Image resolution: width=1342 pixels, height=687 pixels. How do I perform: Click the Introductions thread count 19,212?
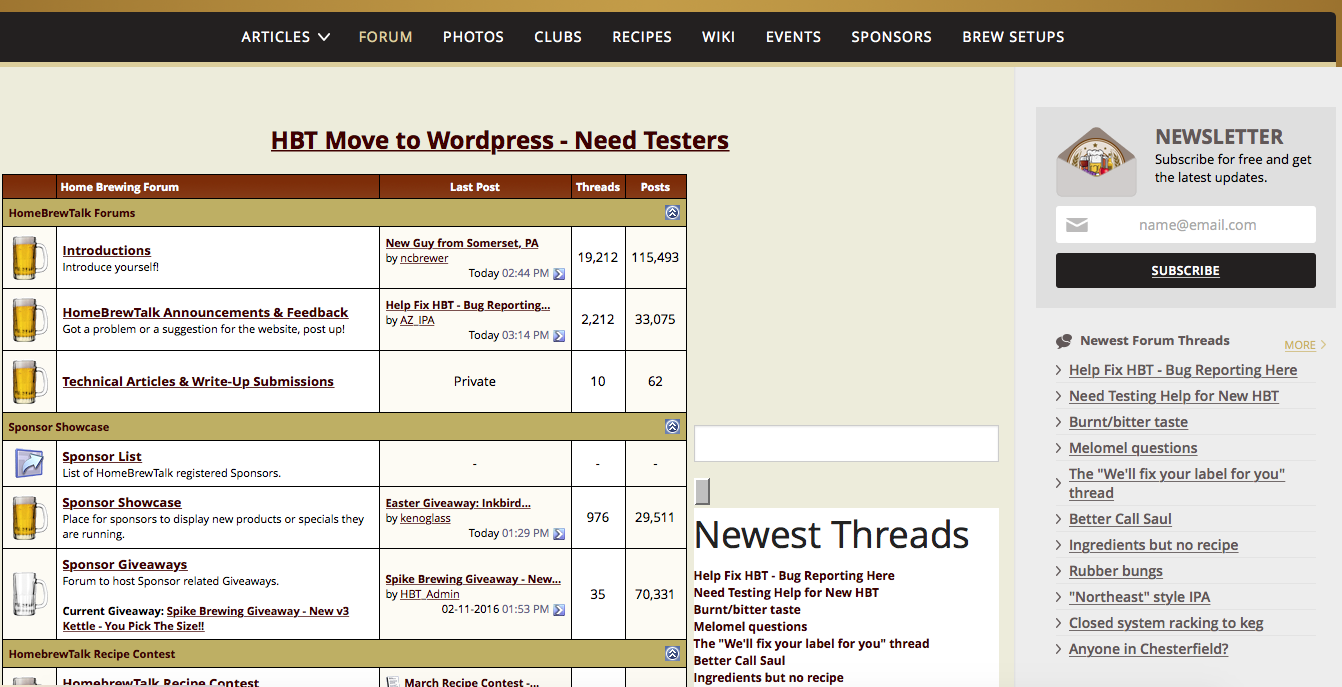(x=598, y=258)
